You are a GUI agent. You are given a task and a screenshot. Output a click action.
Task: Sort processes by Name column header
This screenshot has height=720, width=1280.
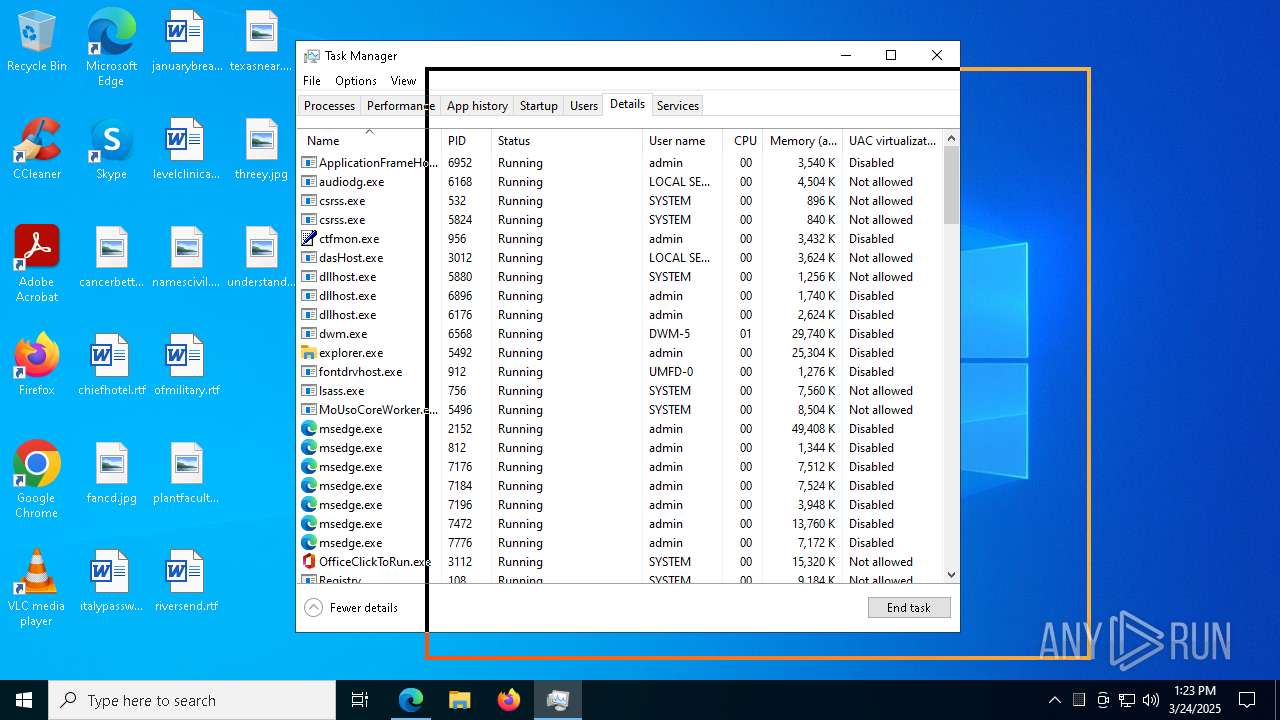(x=369, y=141)
